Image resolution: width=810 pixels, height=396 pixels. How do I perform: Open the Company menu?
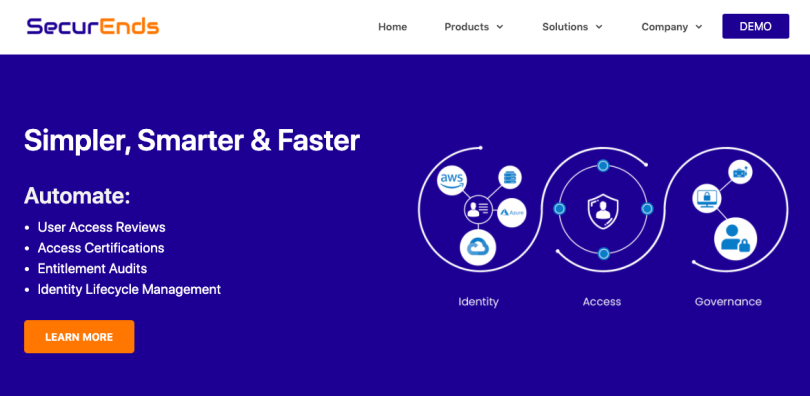(x=665, y=27)
